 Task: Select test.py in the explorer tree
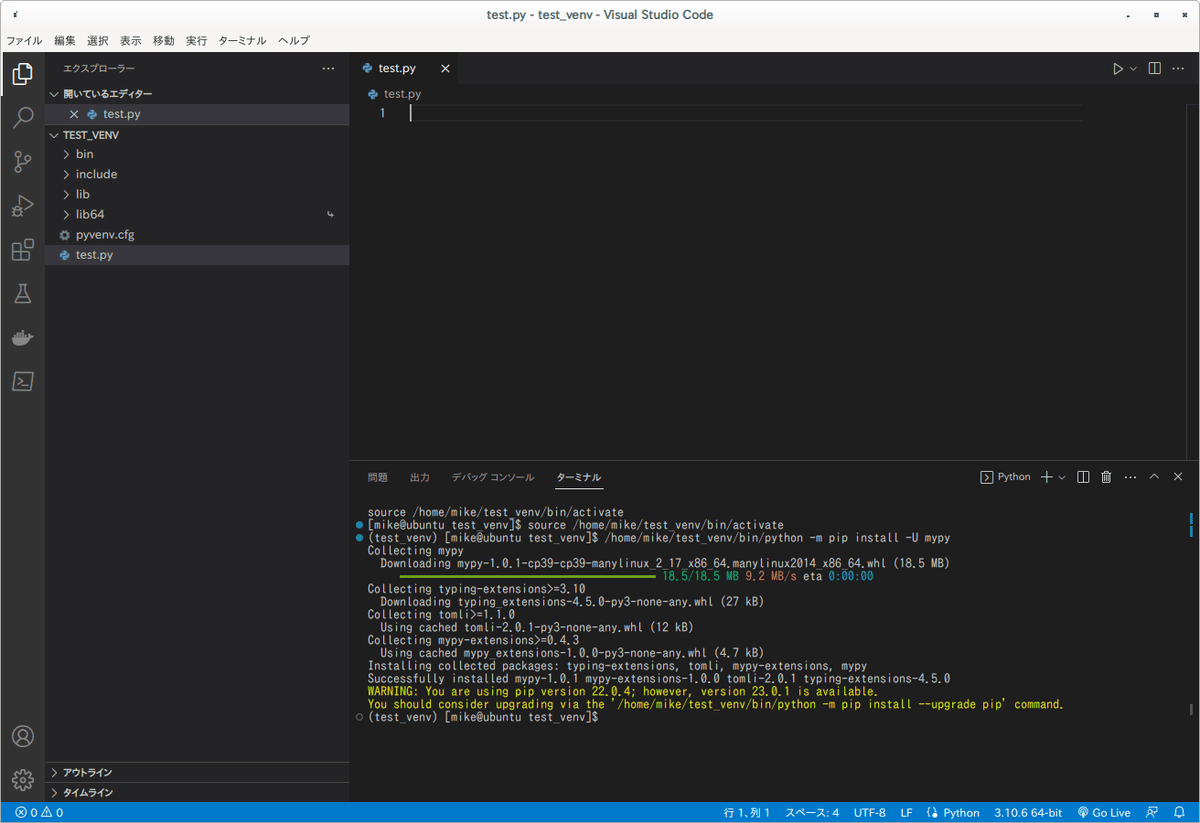[x=197, y=255]
